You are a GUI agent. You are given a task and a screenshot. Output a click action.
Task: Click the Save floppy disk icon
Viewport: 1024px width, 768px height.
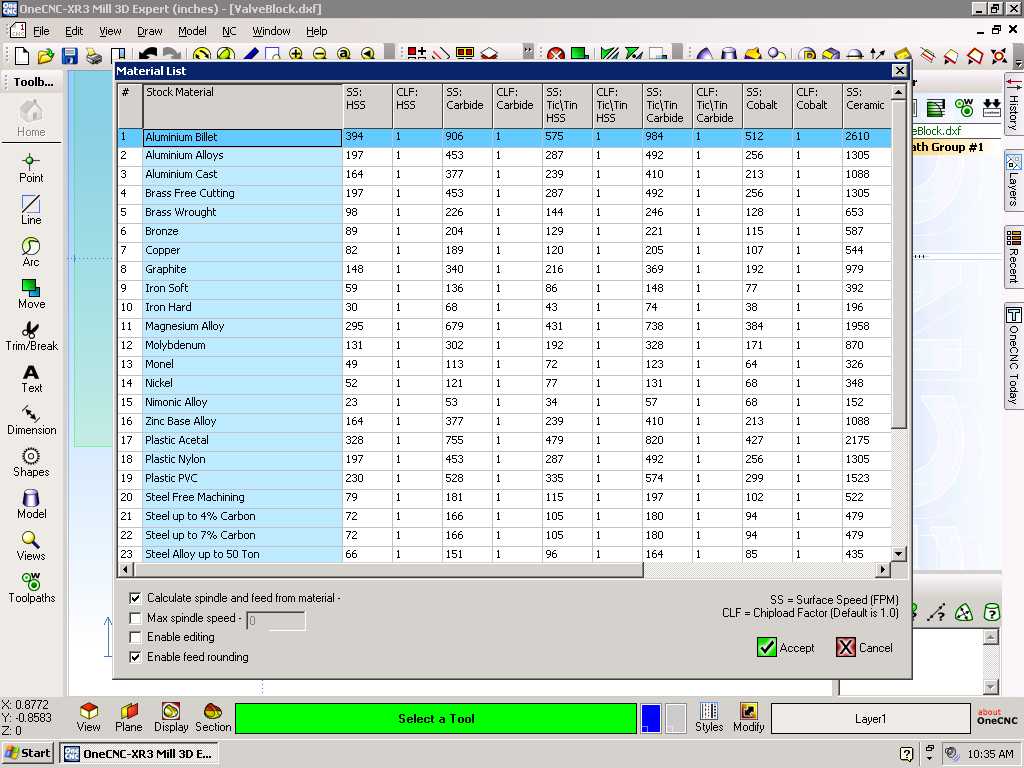pyautogui.click(x=69, y=56)
